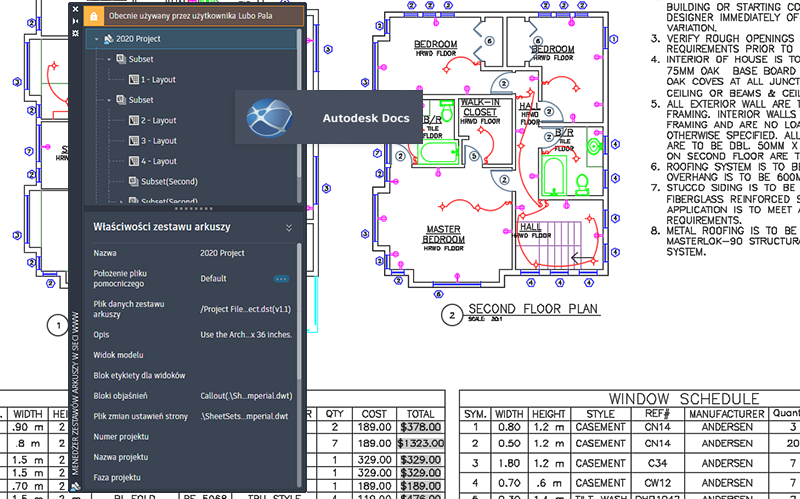This screenshot has width=800, height=499.
Task: Select the 2020 Project sheet set node
Action: pyautogui.click(x=191, y=39)
